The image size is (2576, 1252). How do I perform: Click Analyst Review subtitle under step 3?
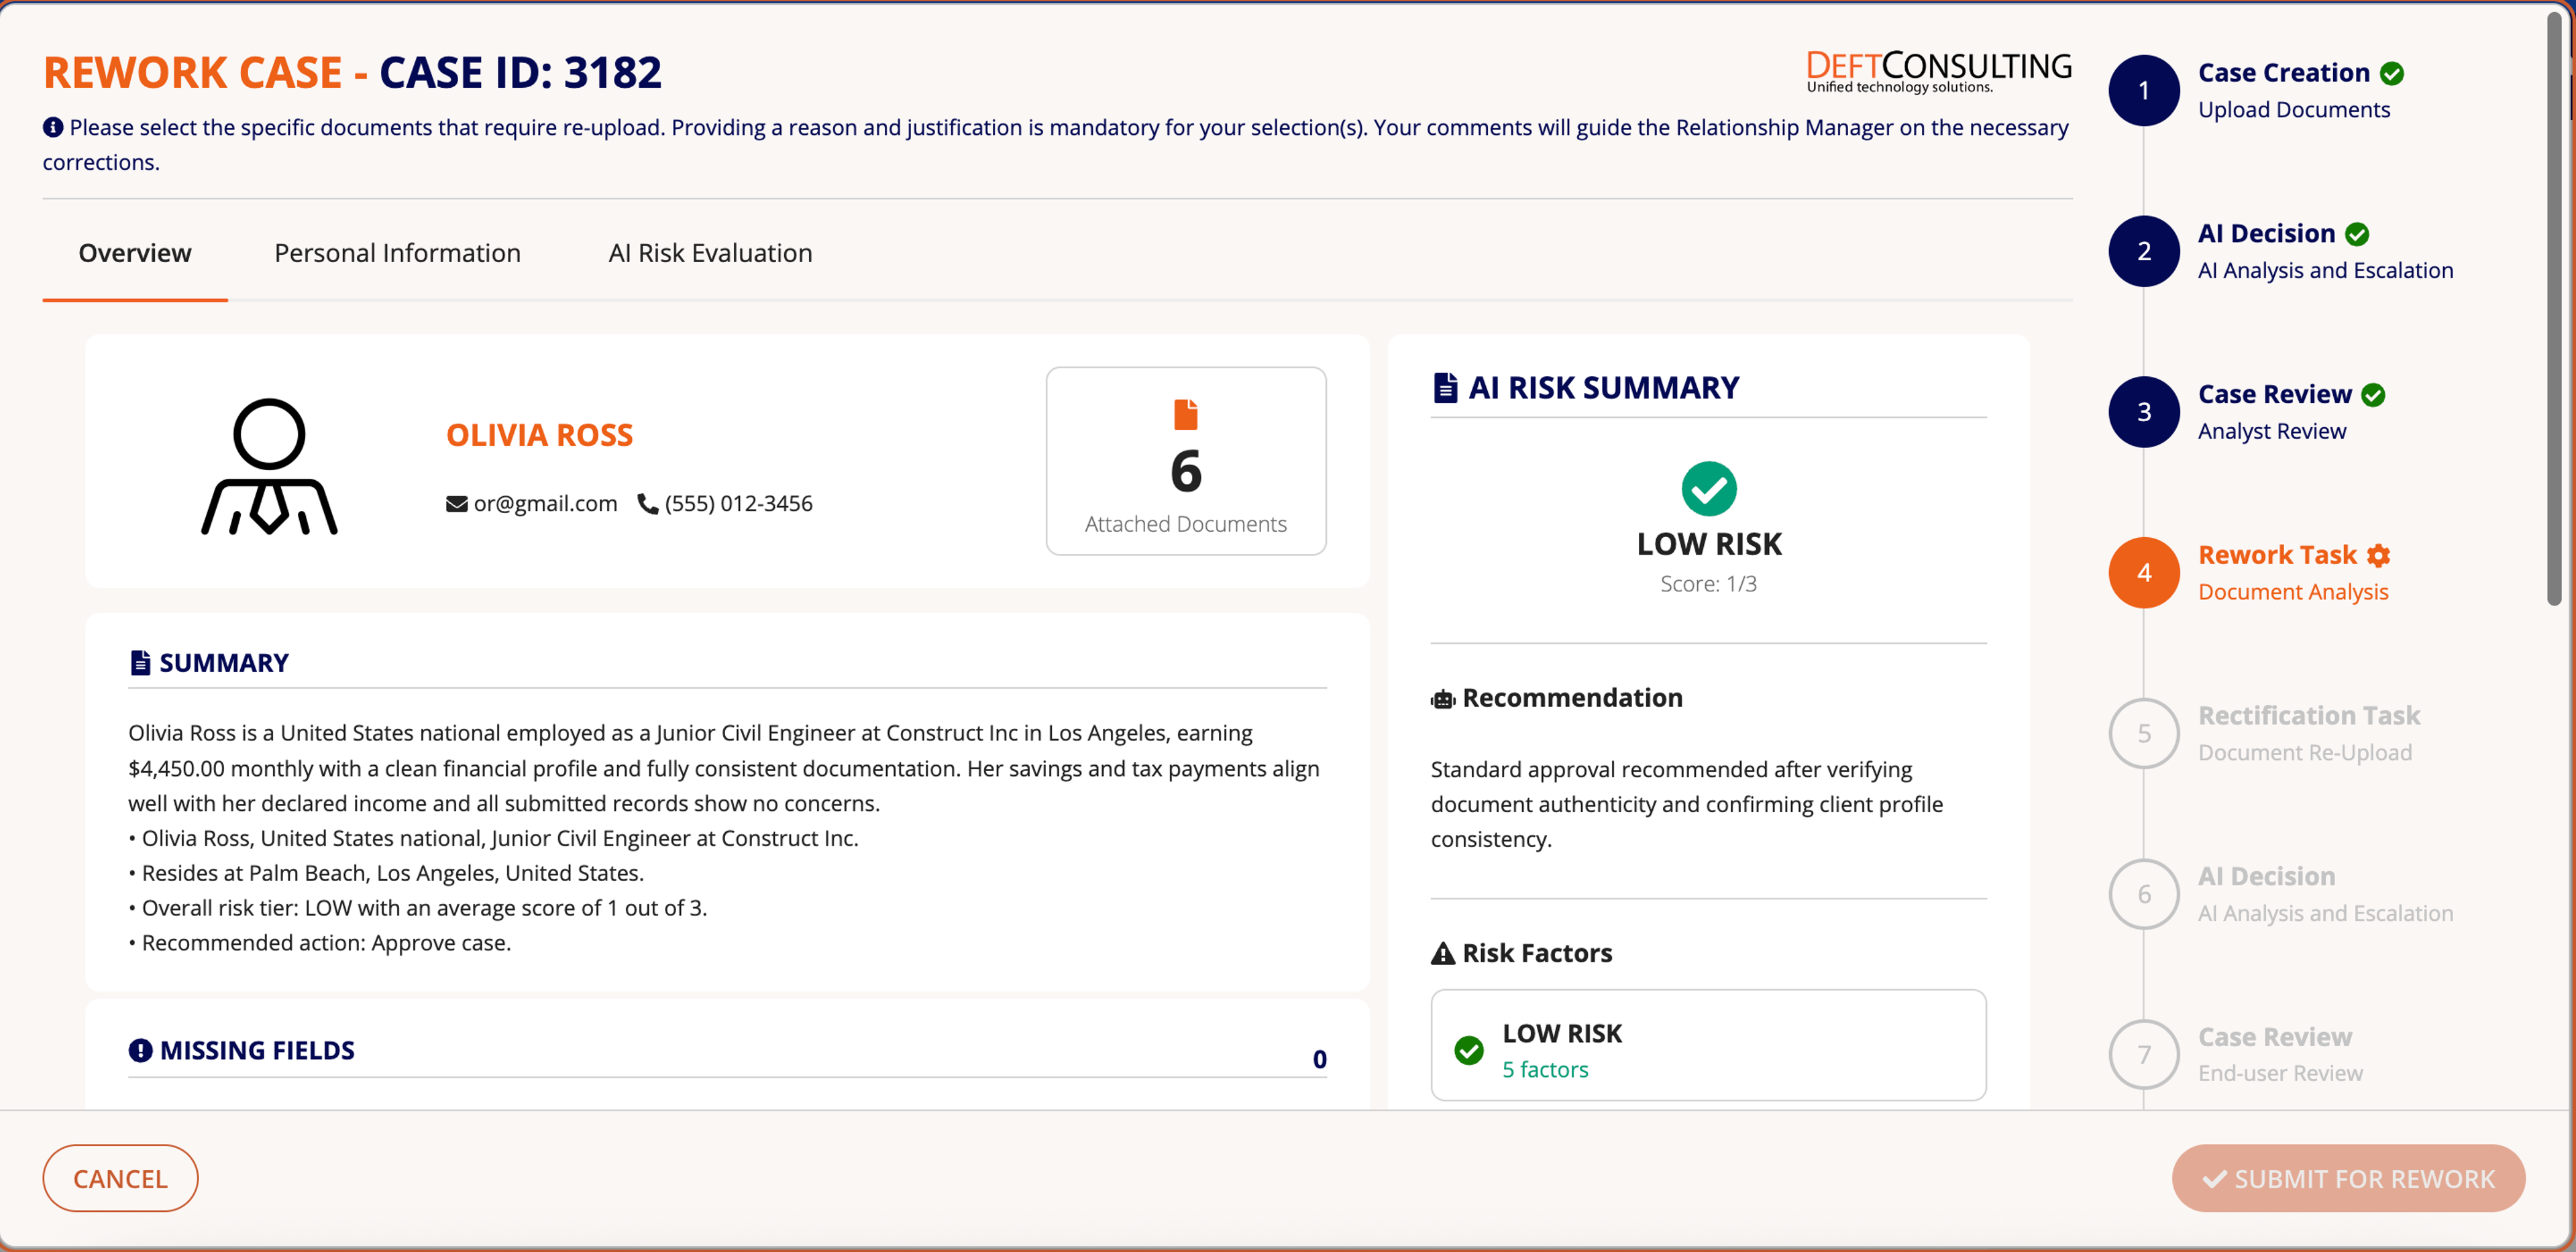coord(2272,432)
